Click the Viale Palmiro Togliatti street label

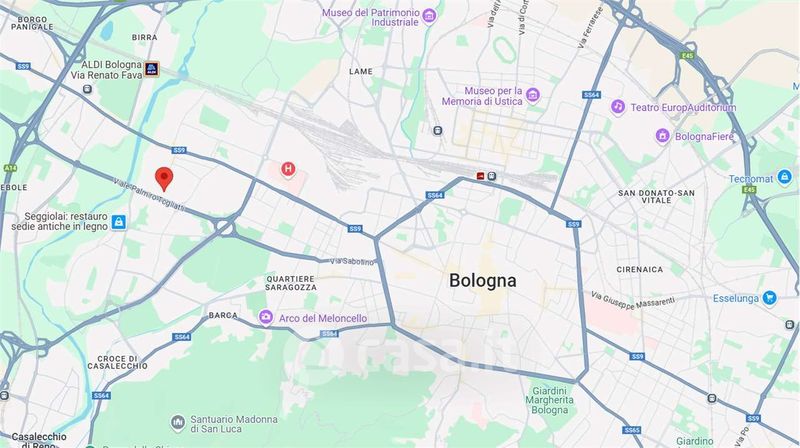tap(148, 196)
